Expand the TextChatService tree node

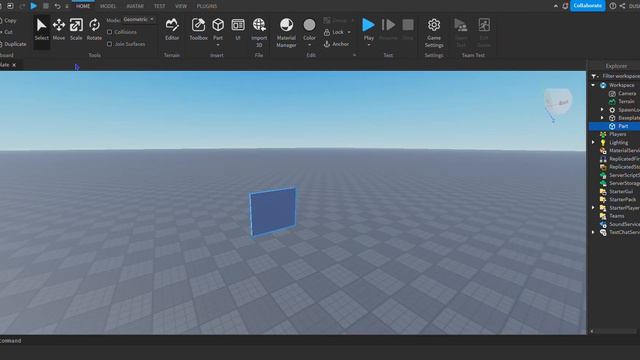coord(593,232)
